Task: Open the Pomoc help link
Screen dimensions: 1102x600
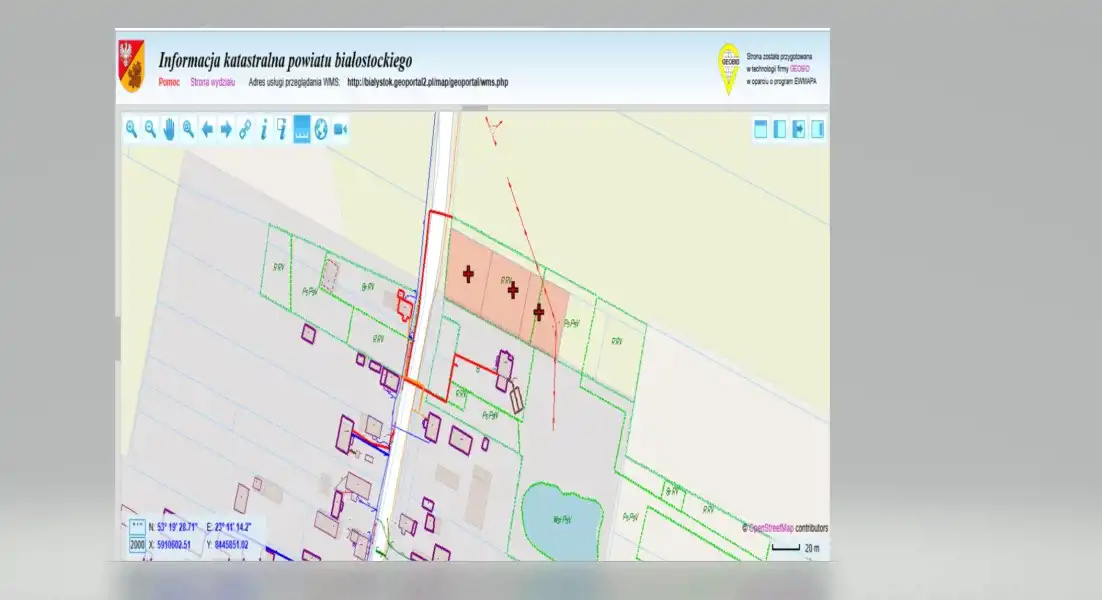Action: tap(169, 82)
